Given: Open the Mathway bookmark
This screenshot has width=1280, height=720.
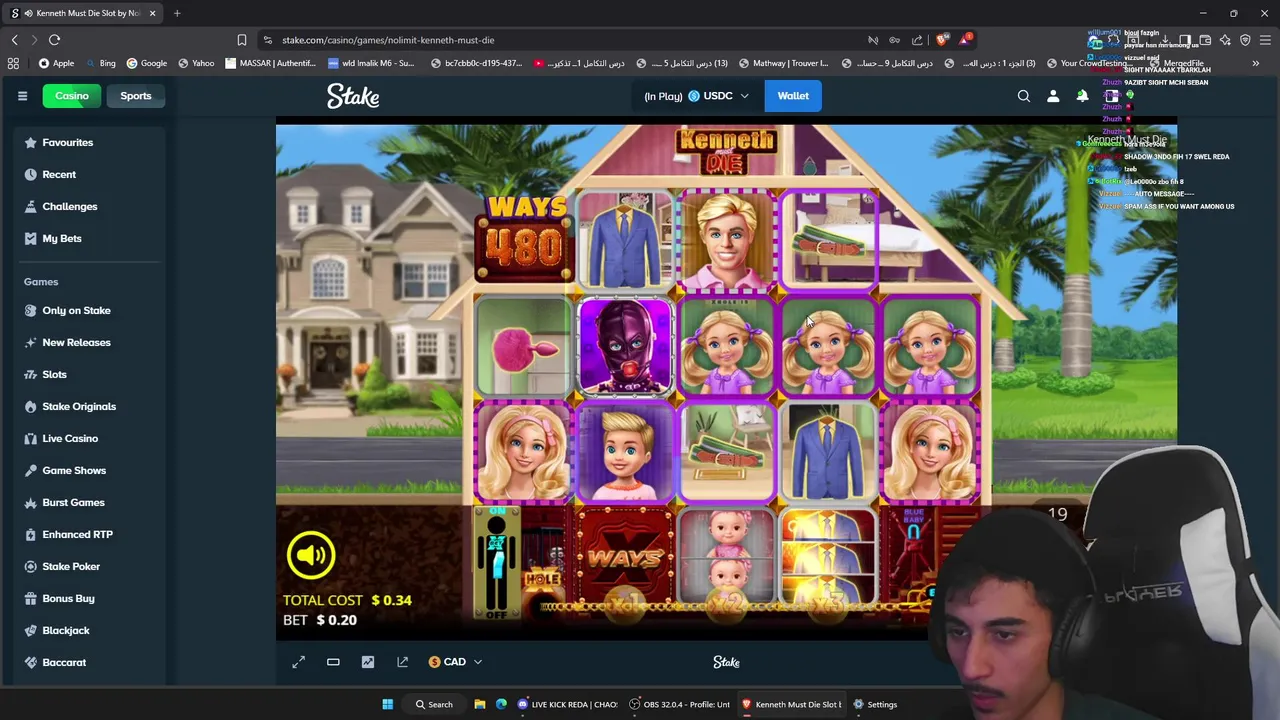Looking at the screenshot, I should [782, 63].
